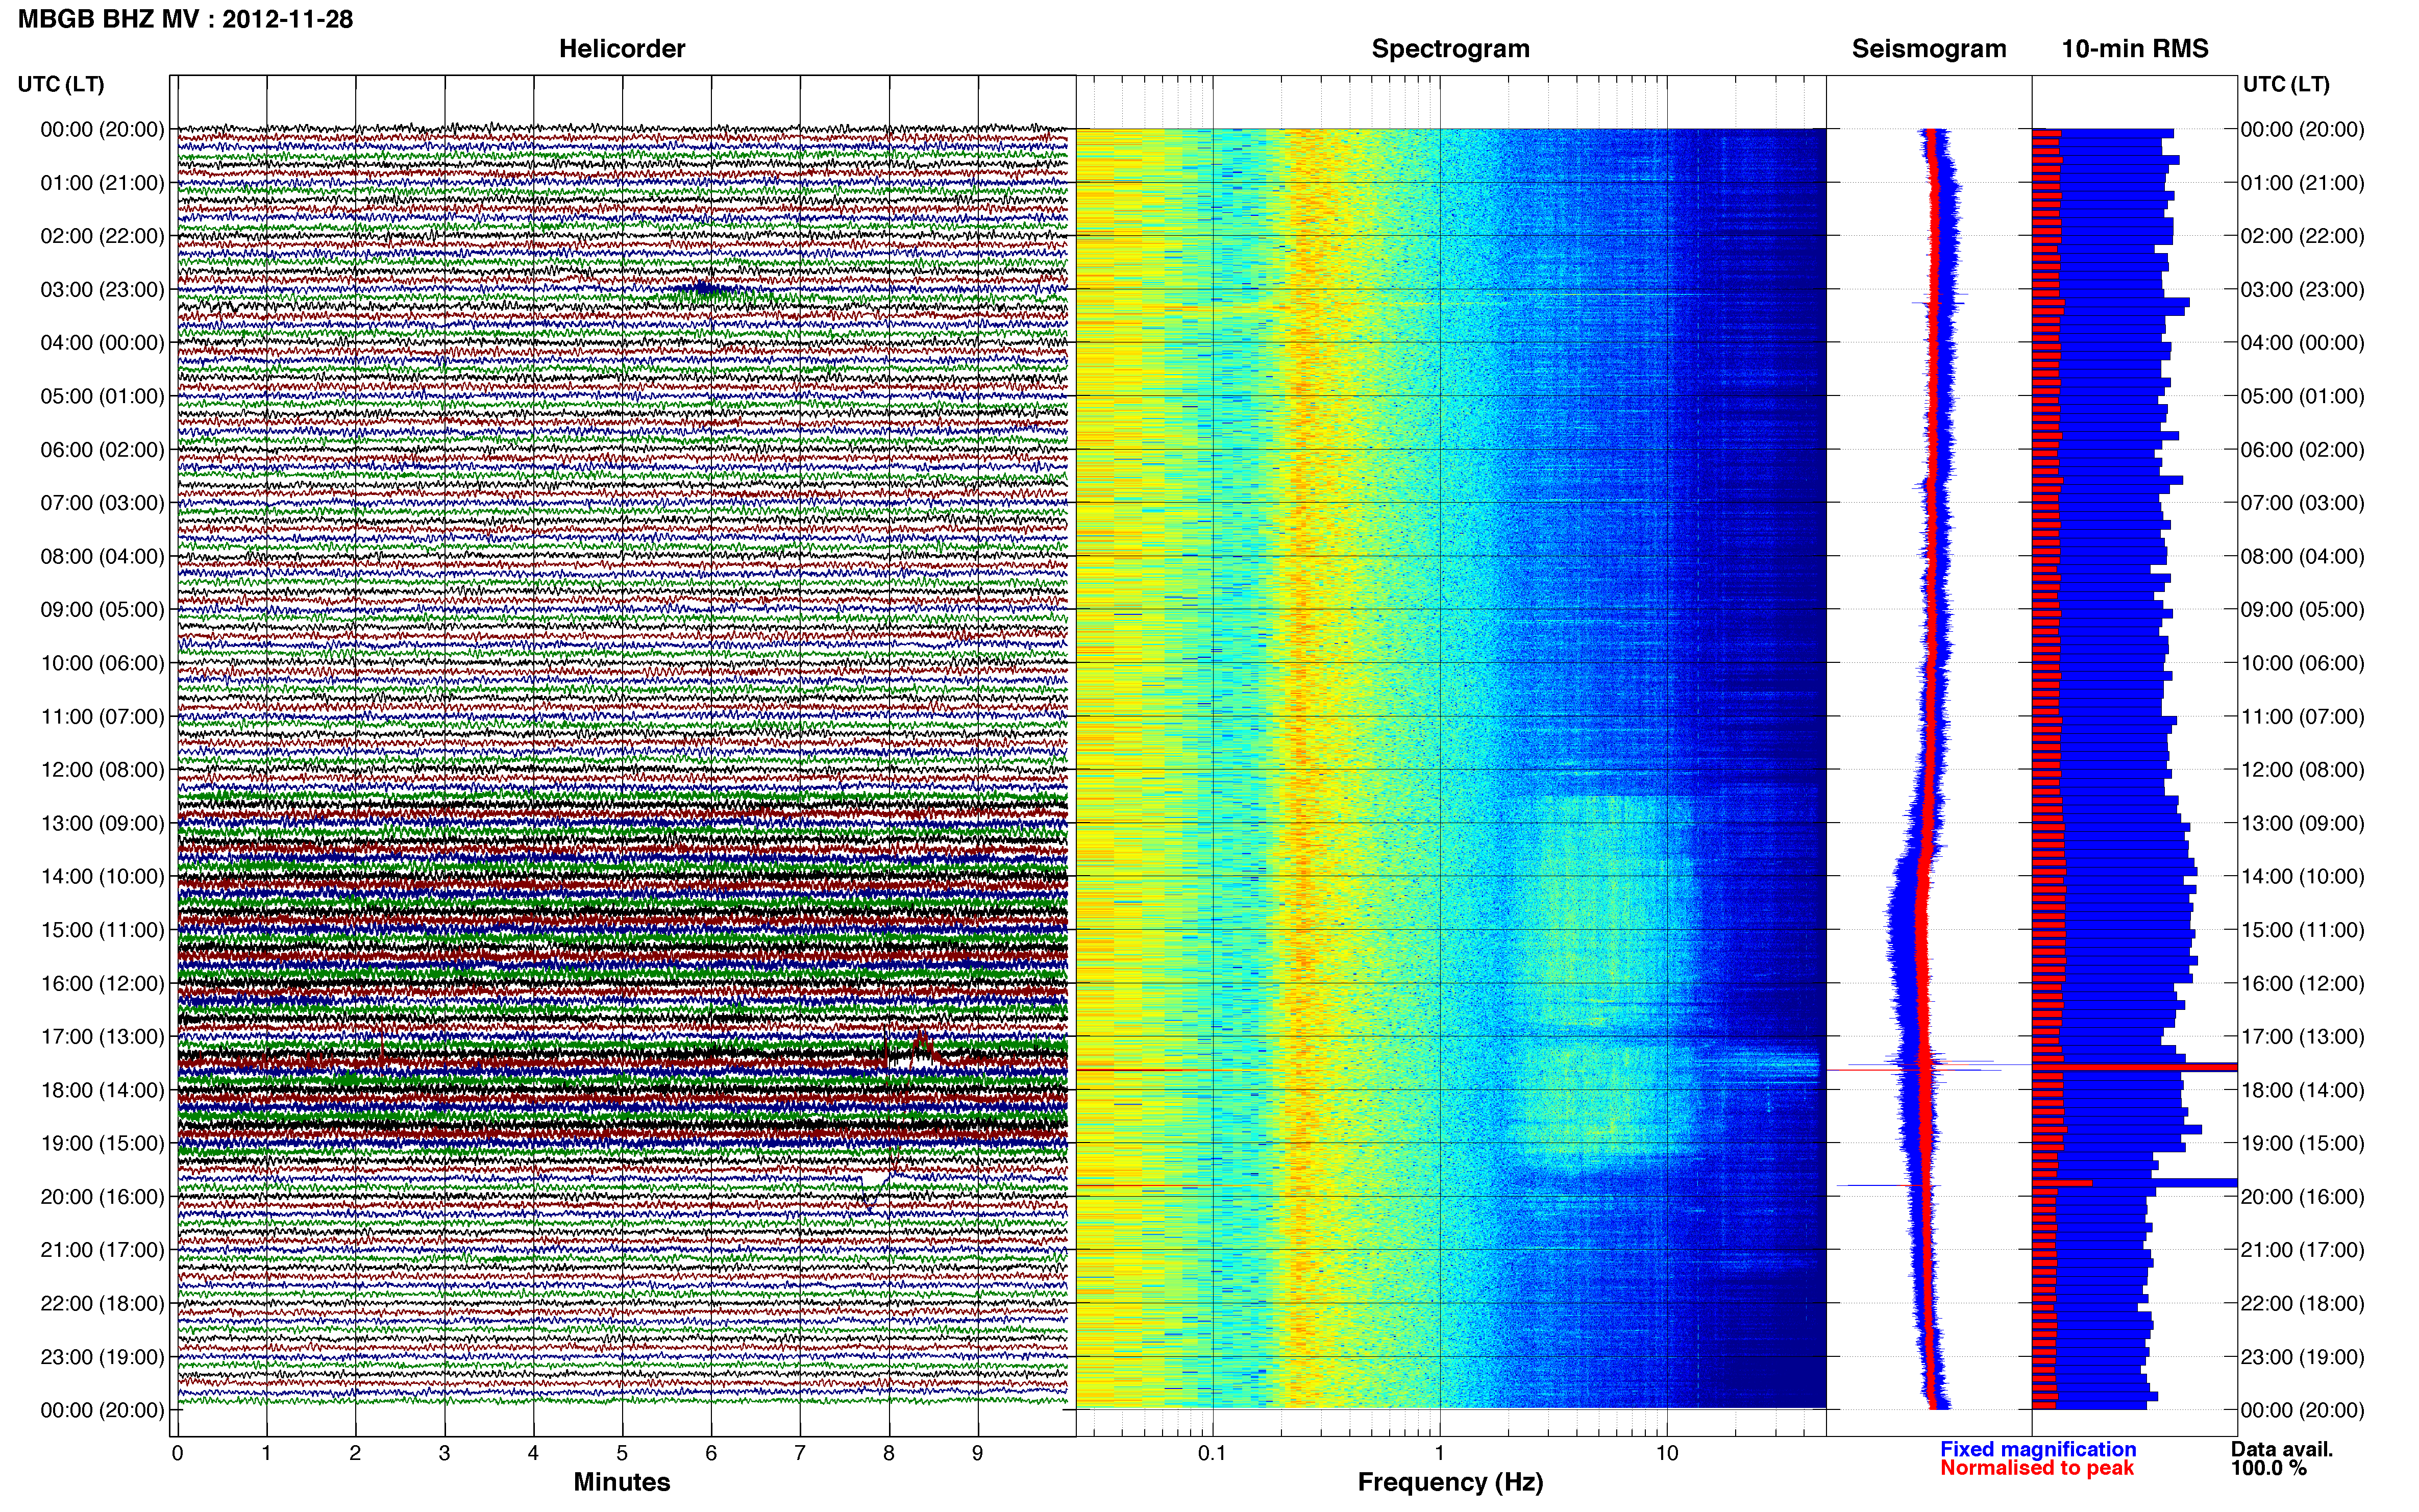This screenshot has height=1512, width=2419.
Task: Click right time label 10:00 (06:00)
Action: [2303, 662]
